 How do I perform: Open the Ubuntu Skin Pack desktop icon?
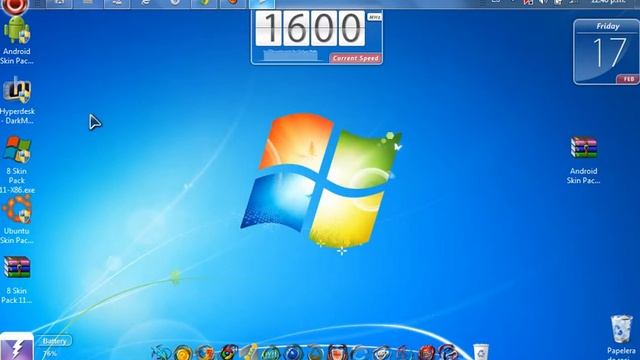pyautogui.click(x=17, y=220)
